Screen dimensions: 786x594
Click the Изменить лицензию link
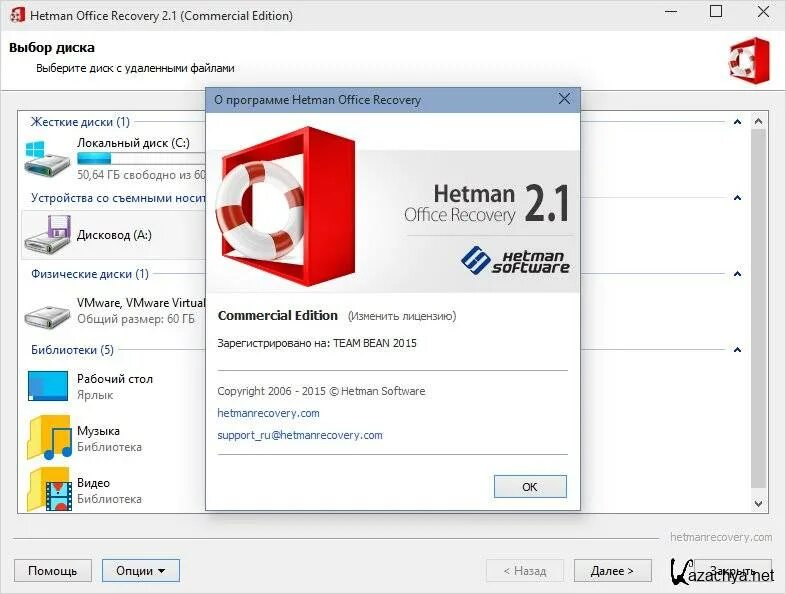(x=402, y=316)
